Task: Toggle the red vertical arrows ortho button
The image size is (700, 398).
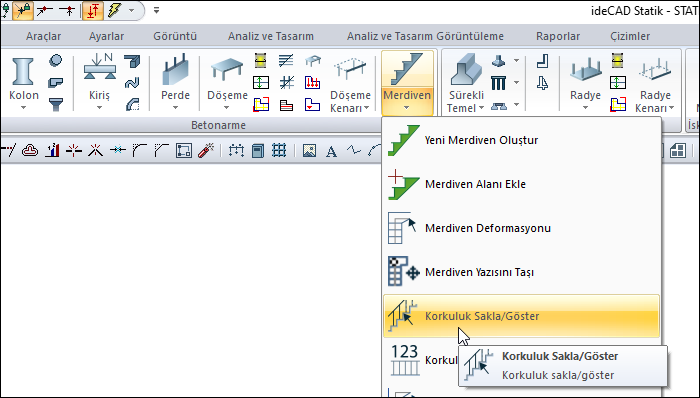Action: pyautogui.click(x=92, y=10)
